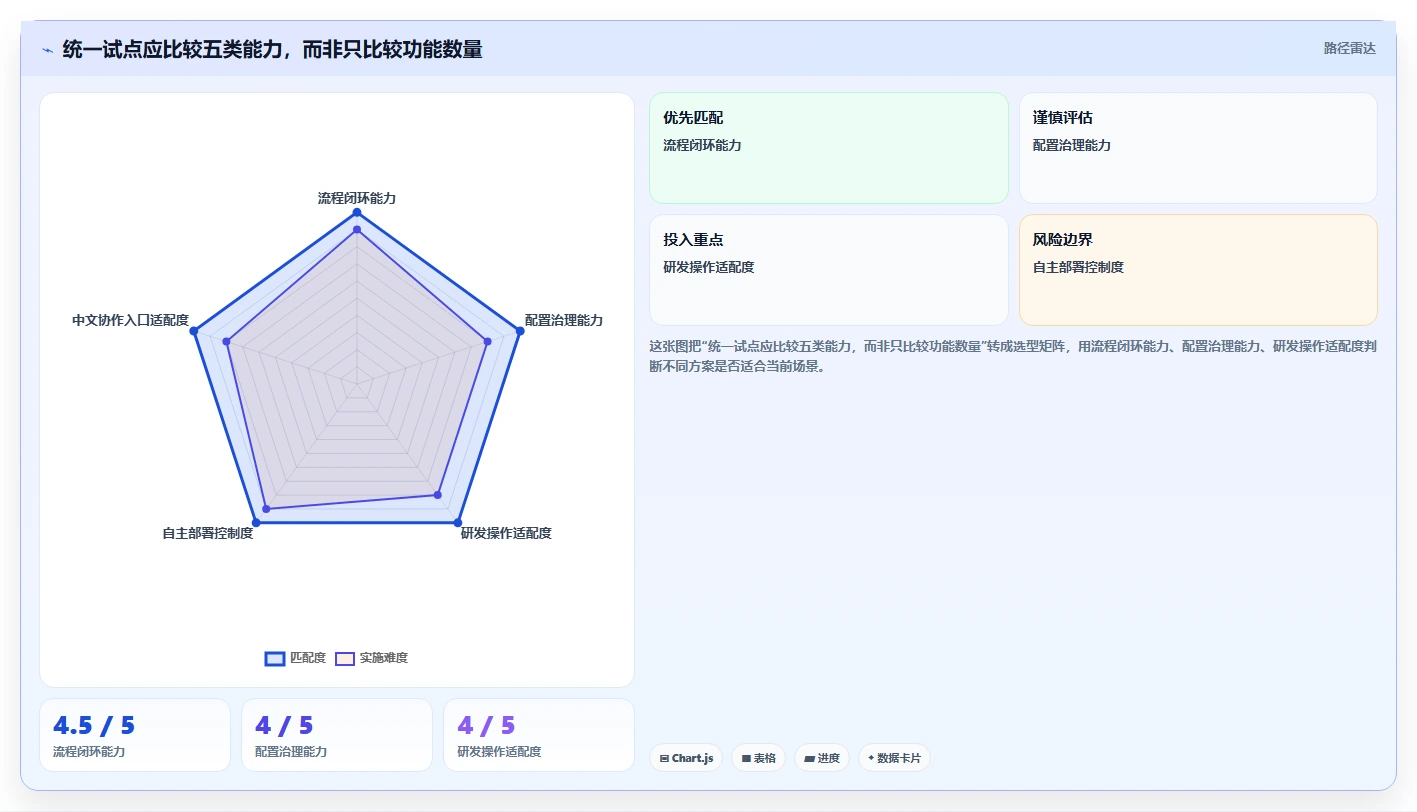Select the 数据卡片 tag text
The height and width of the screenshot is (812, 1417).
coord(899,759)
